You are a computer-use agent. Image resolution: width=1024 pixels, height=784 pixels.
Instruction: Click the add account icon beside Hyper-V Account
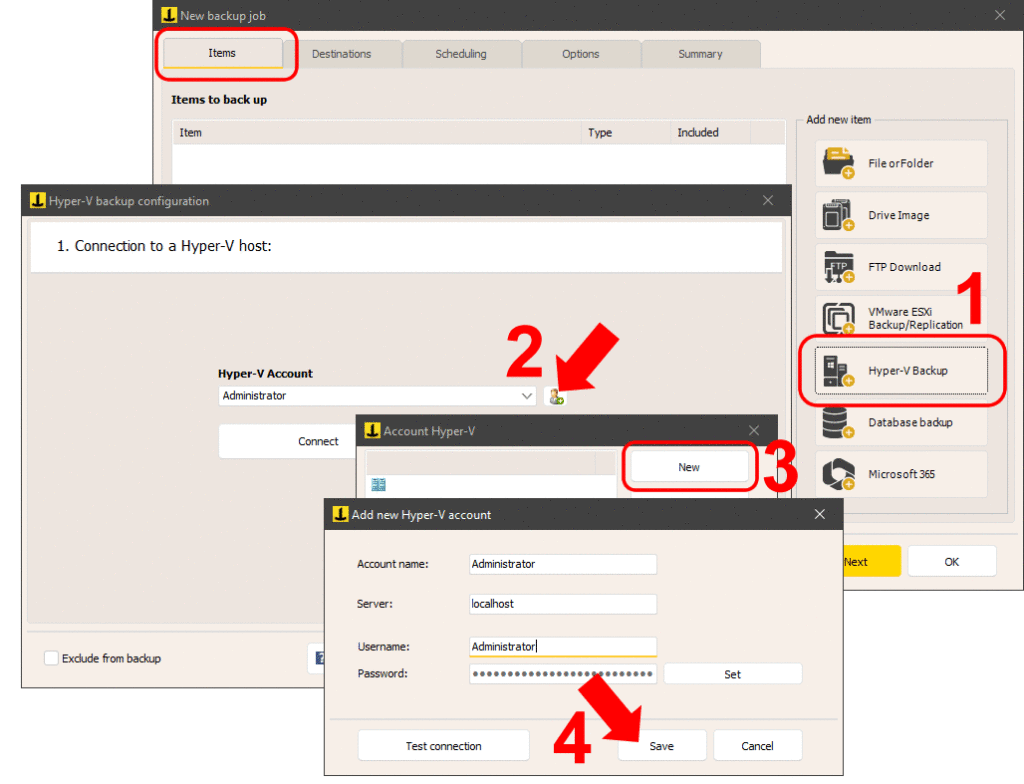coord(556,396)
